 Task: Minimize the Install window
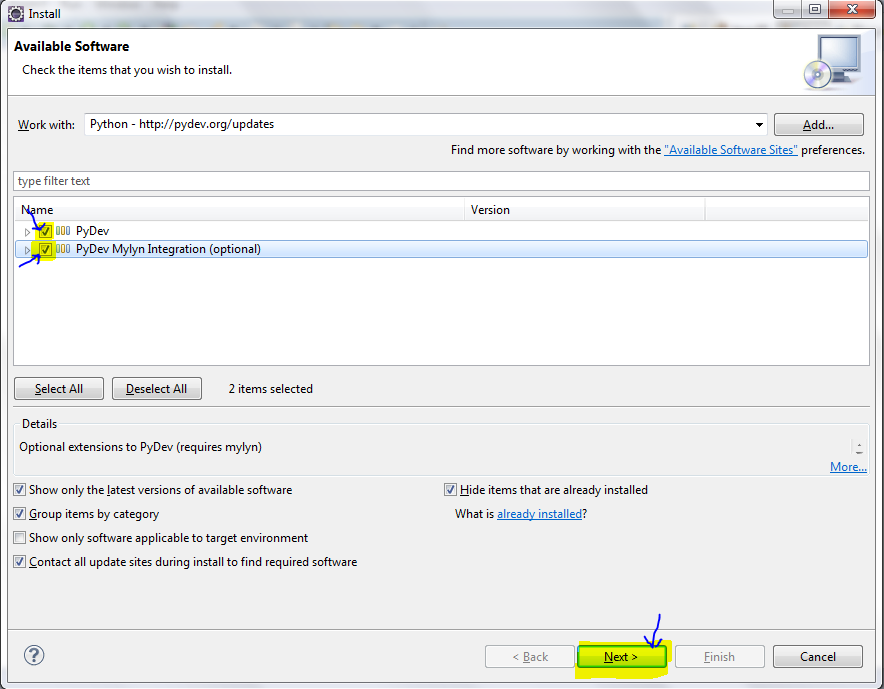pyautogui.click(x=788, y=10)
